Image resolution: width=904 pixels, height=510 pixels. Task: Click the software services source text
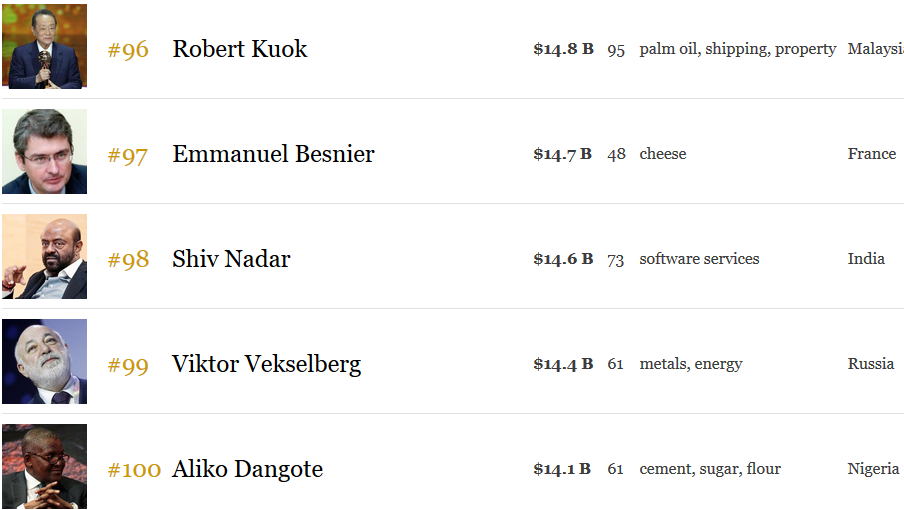tap(699, 259)
